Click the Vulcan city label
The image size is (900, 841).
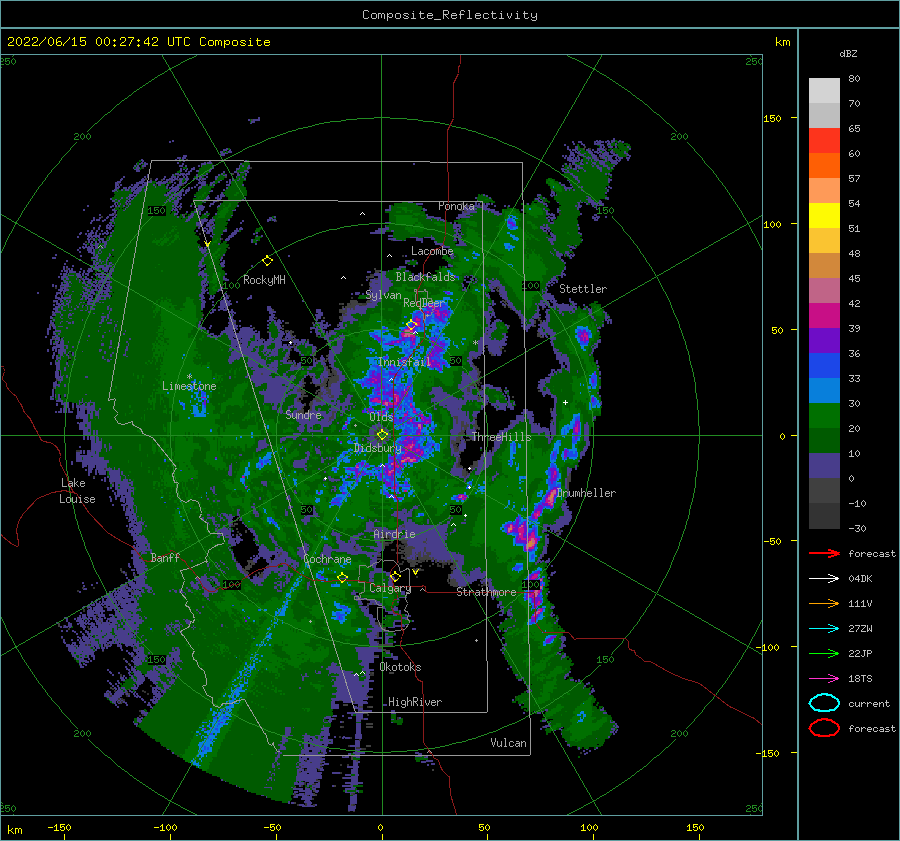click(x=509, y=743)
